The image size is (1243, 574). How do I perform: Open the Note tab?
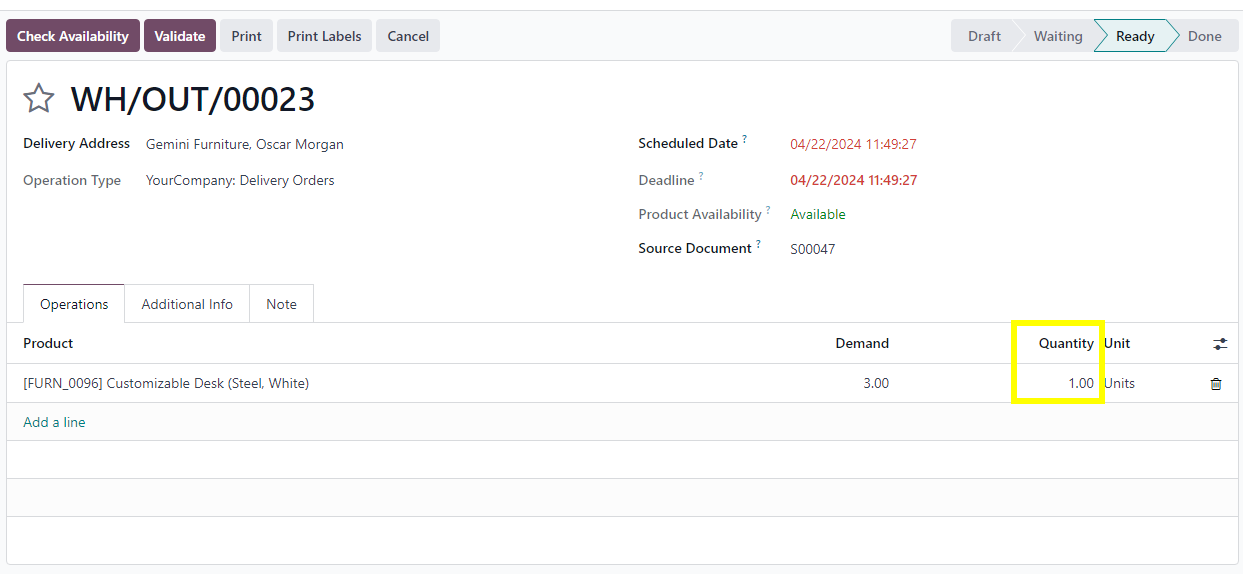[x=282, y=304]
